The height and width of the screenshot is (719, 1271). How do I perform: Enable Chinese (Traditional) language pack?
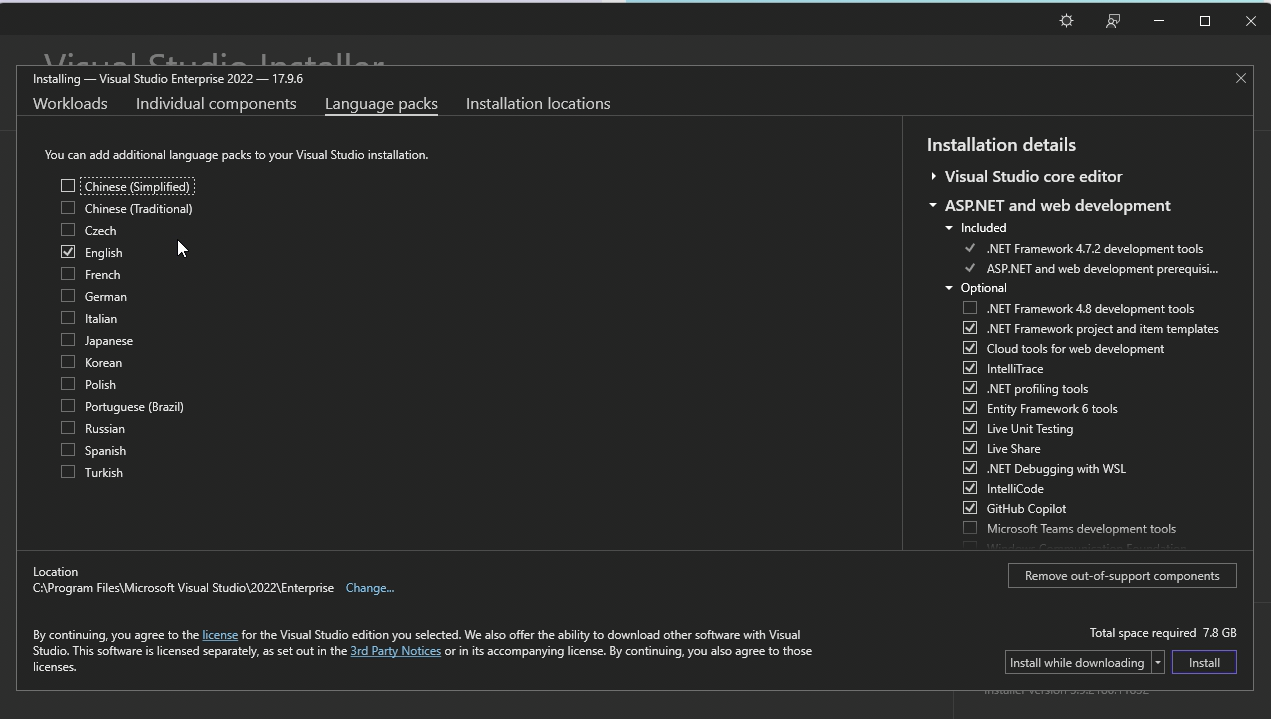pos(68,208)
